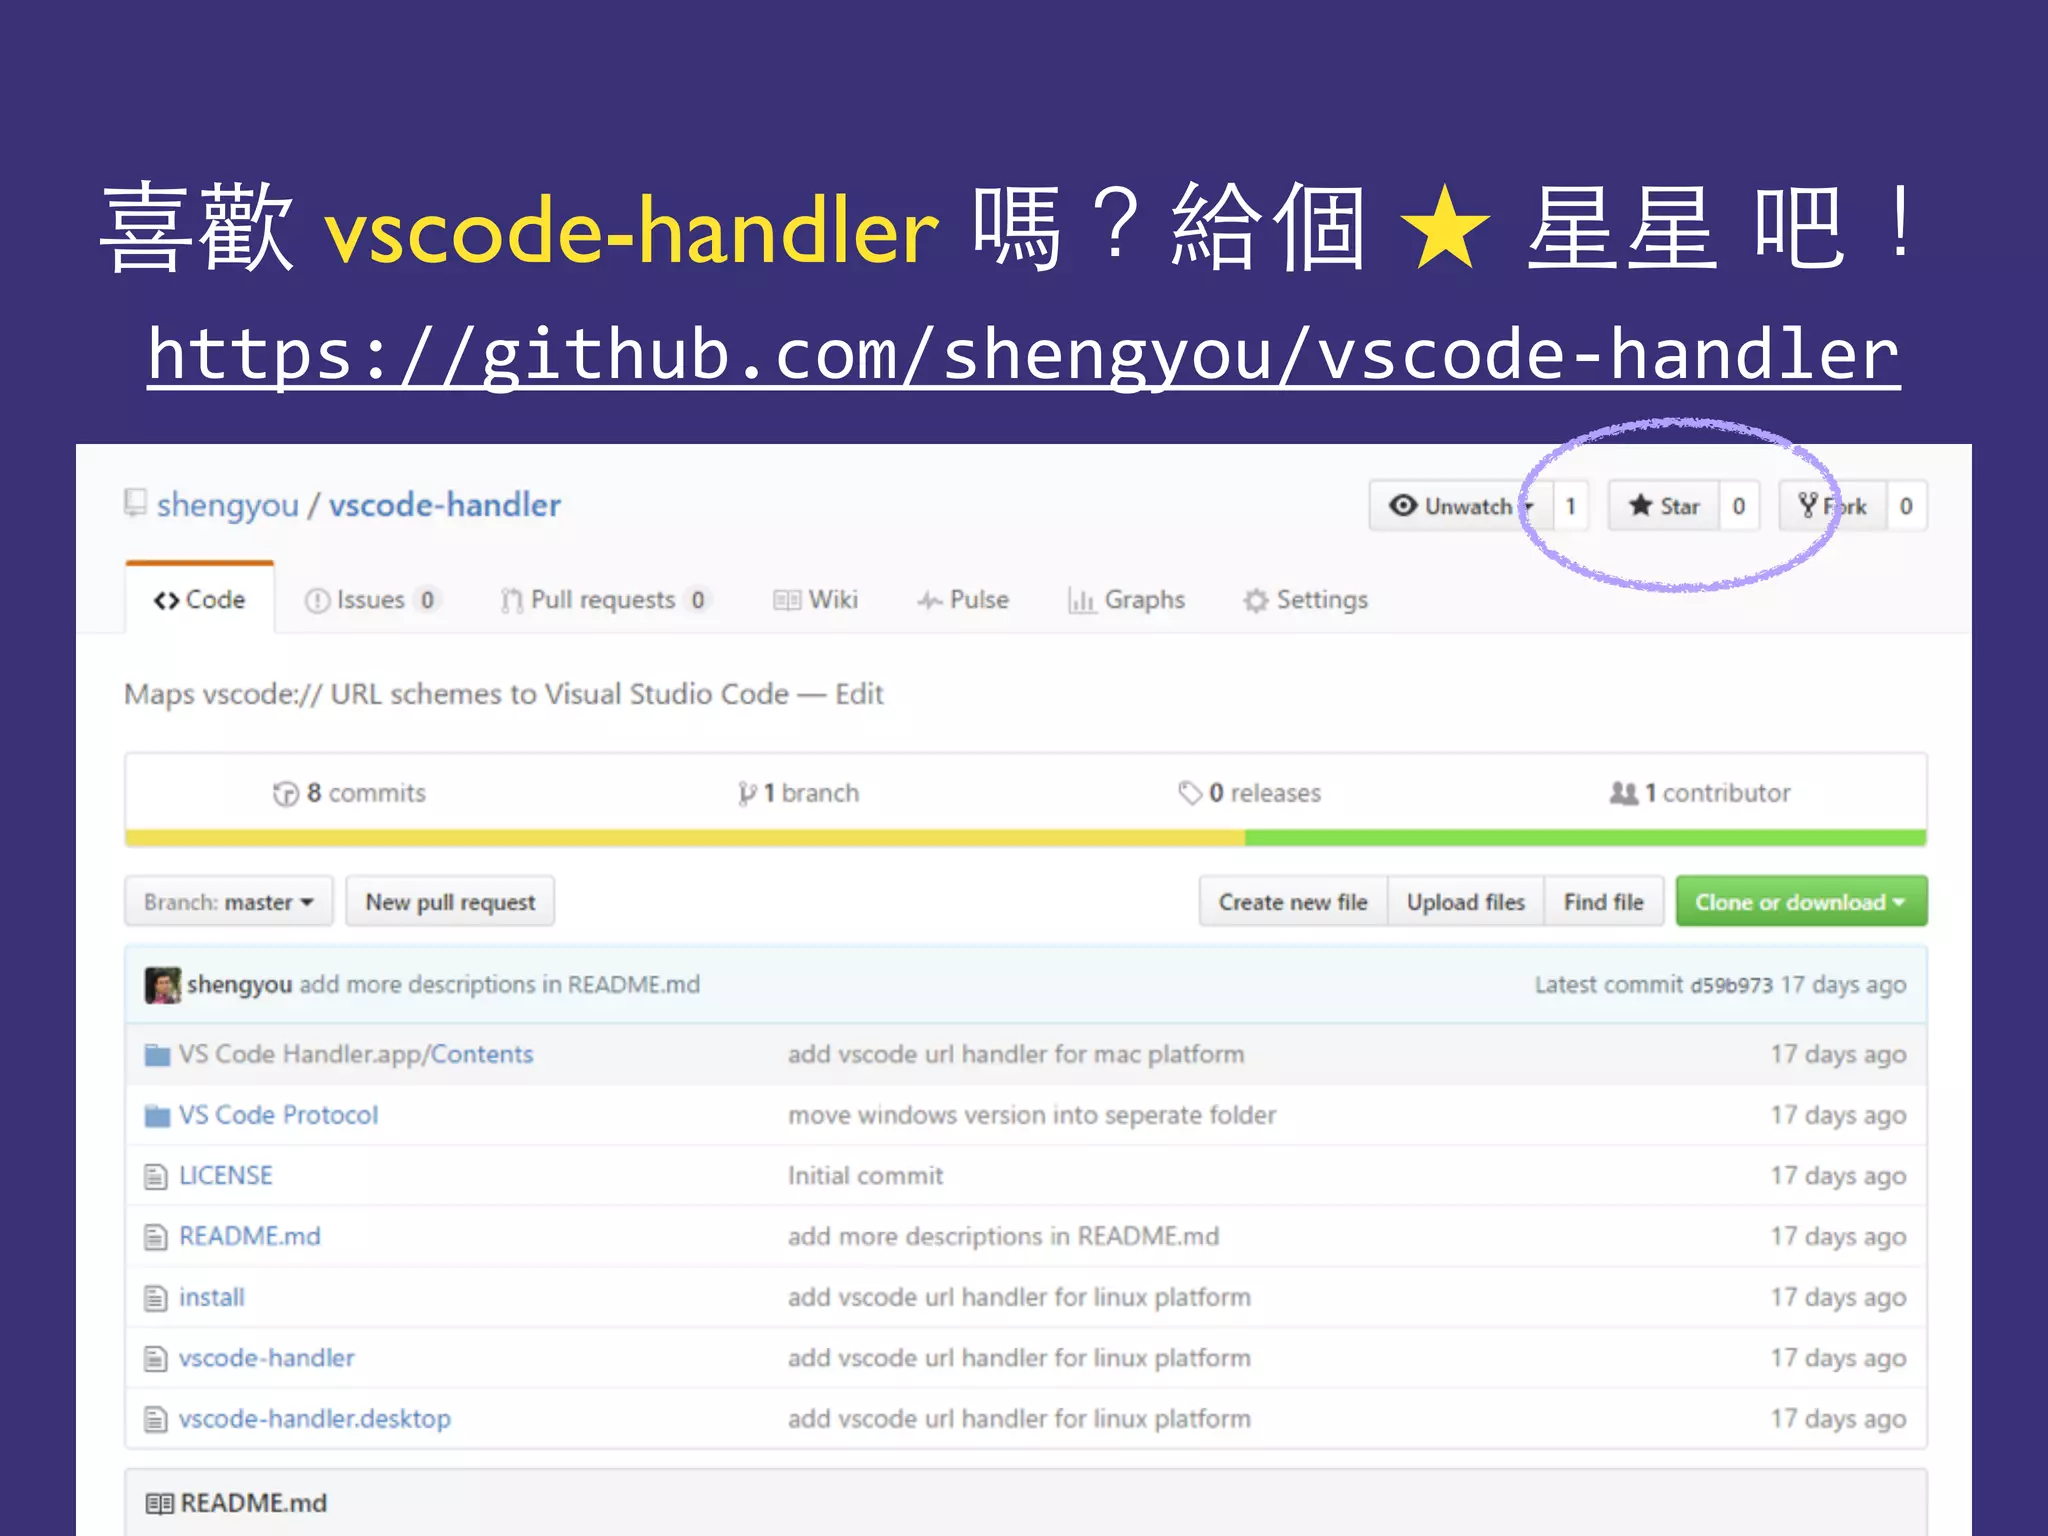
Task: View the watchers count of 1
Action: pos(1570,506)
